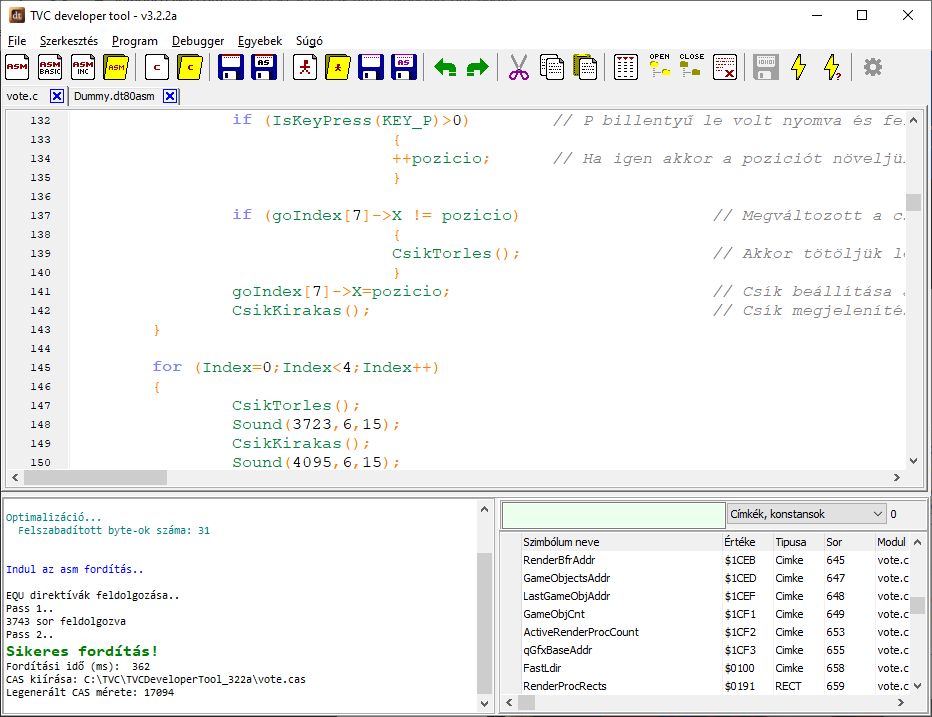The height and width of the screenshot is (717, 932).
Task: Cut selection with the scissors icon
Action: click(518, 67)
